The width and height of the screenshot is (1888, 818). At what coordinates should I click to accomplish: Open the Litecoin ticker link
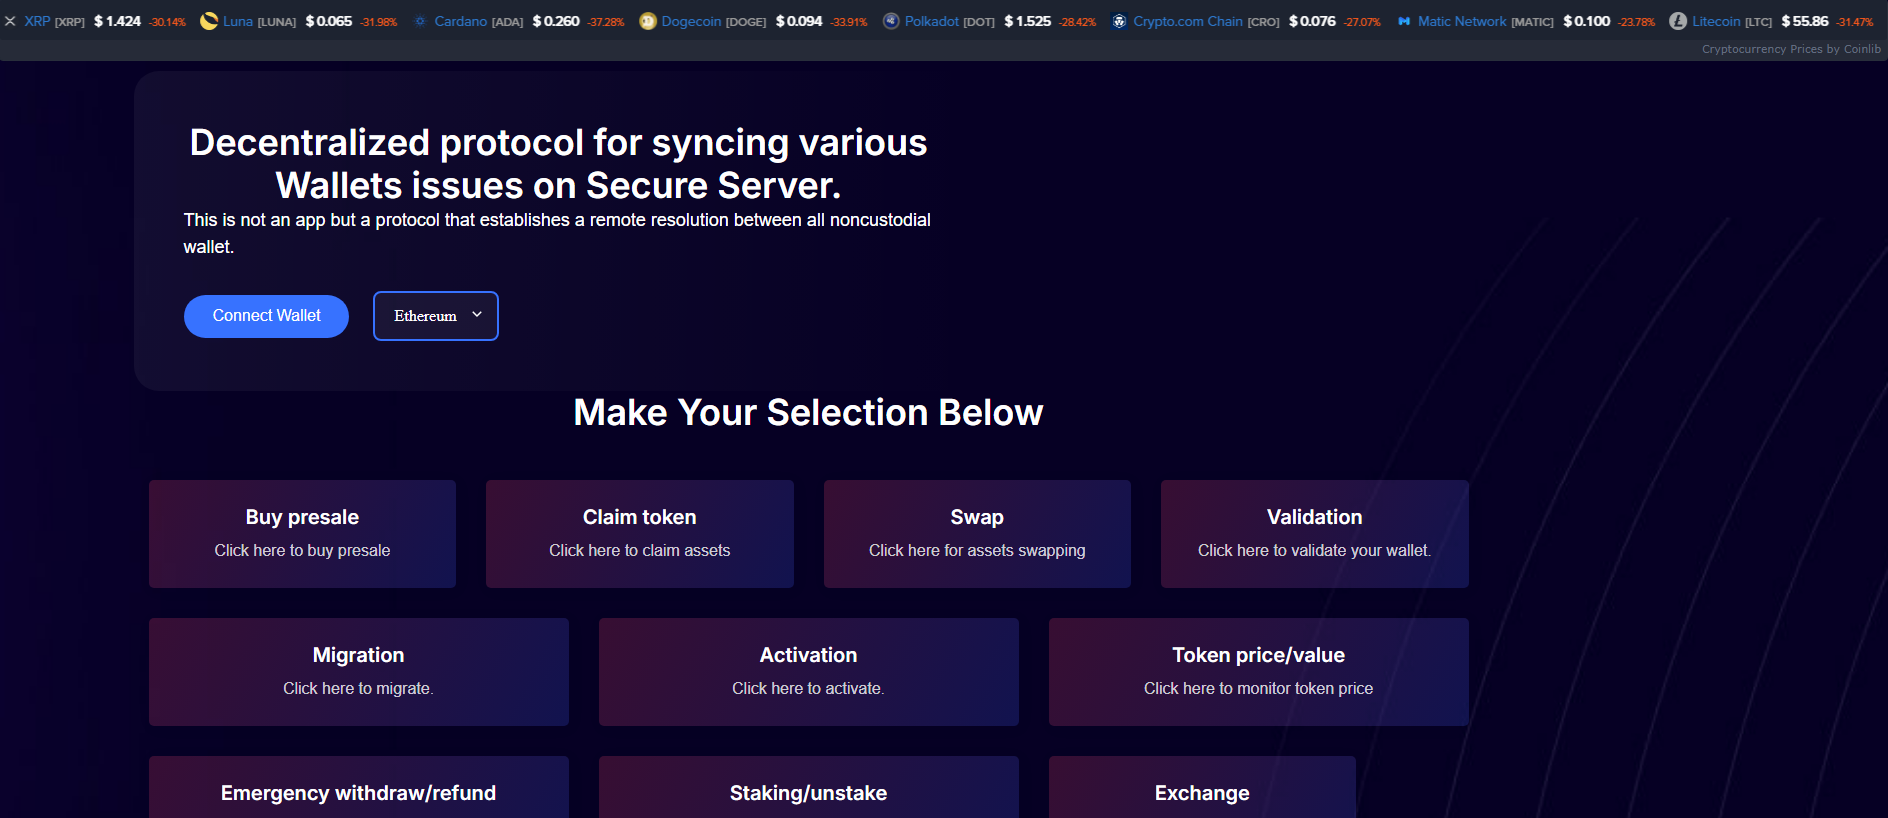pyautogui.click(x=1731, y=21)
